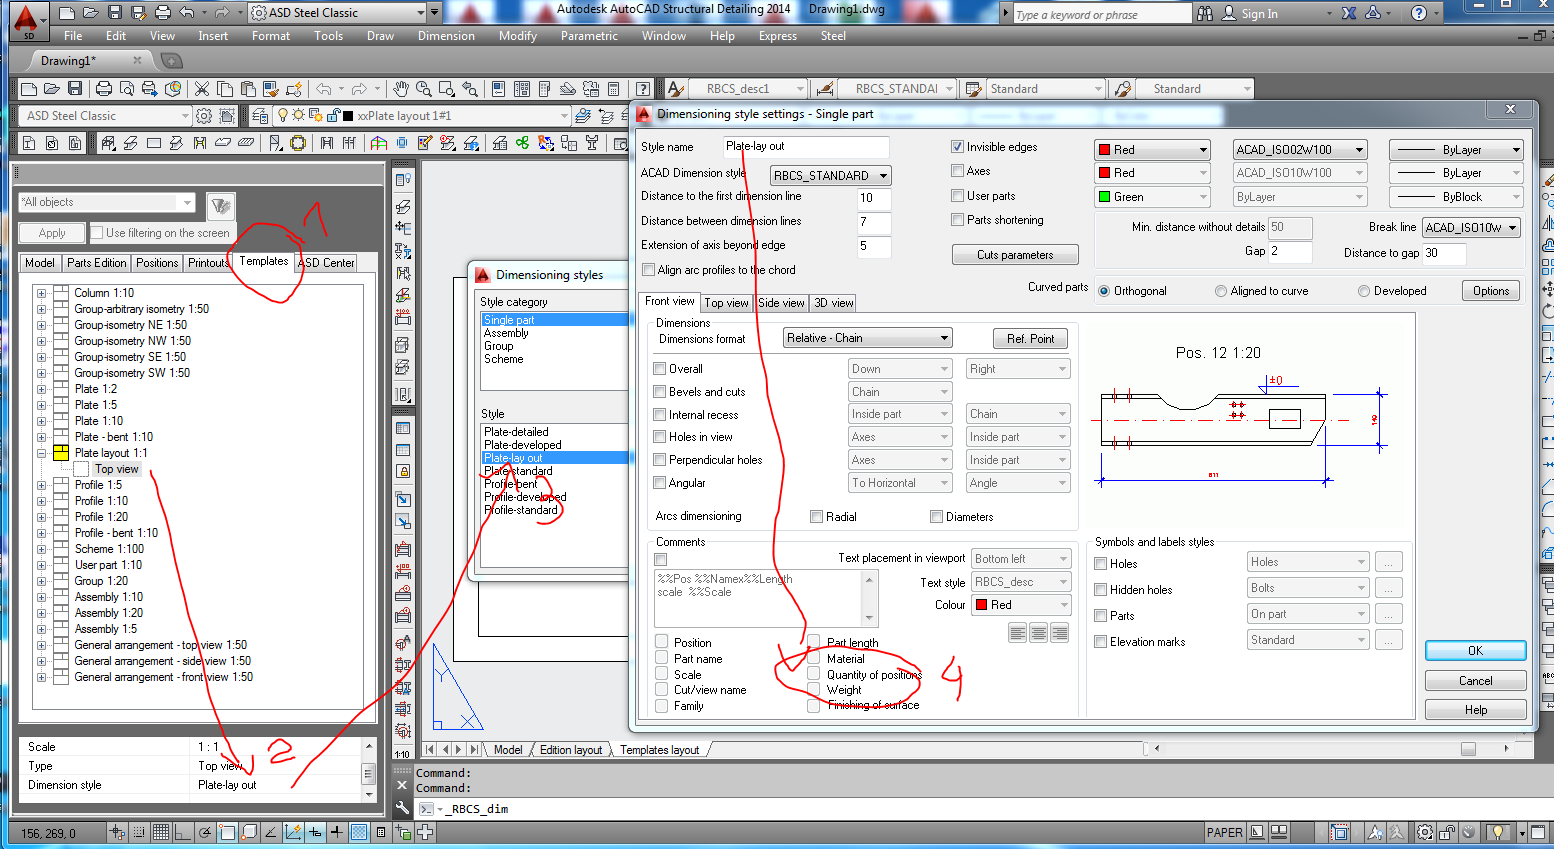This screenshot has height=849, width=1554.
Task: Toggle Grid Display in status bar
Action: tap(161, 832)
